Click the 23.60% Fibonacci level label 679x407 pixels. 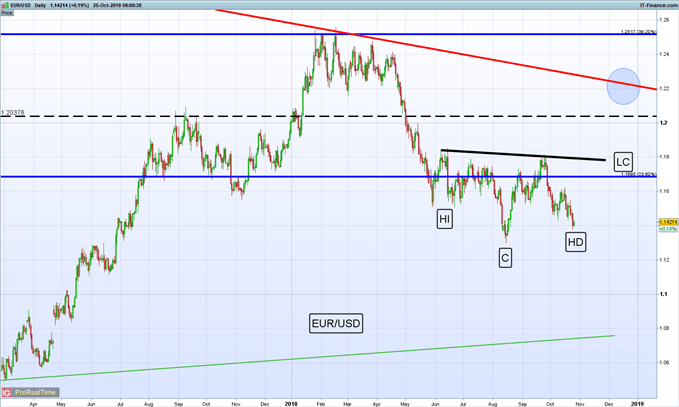pyautogui.click(x=638, y=174)
